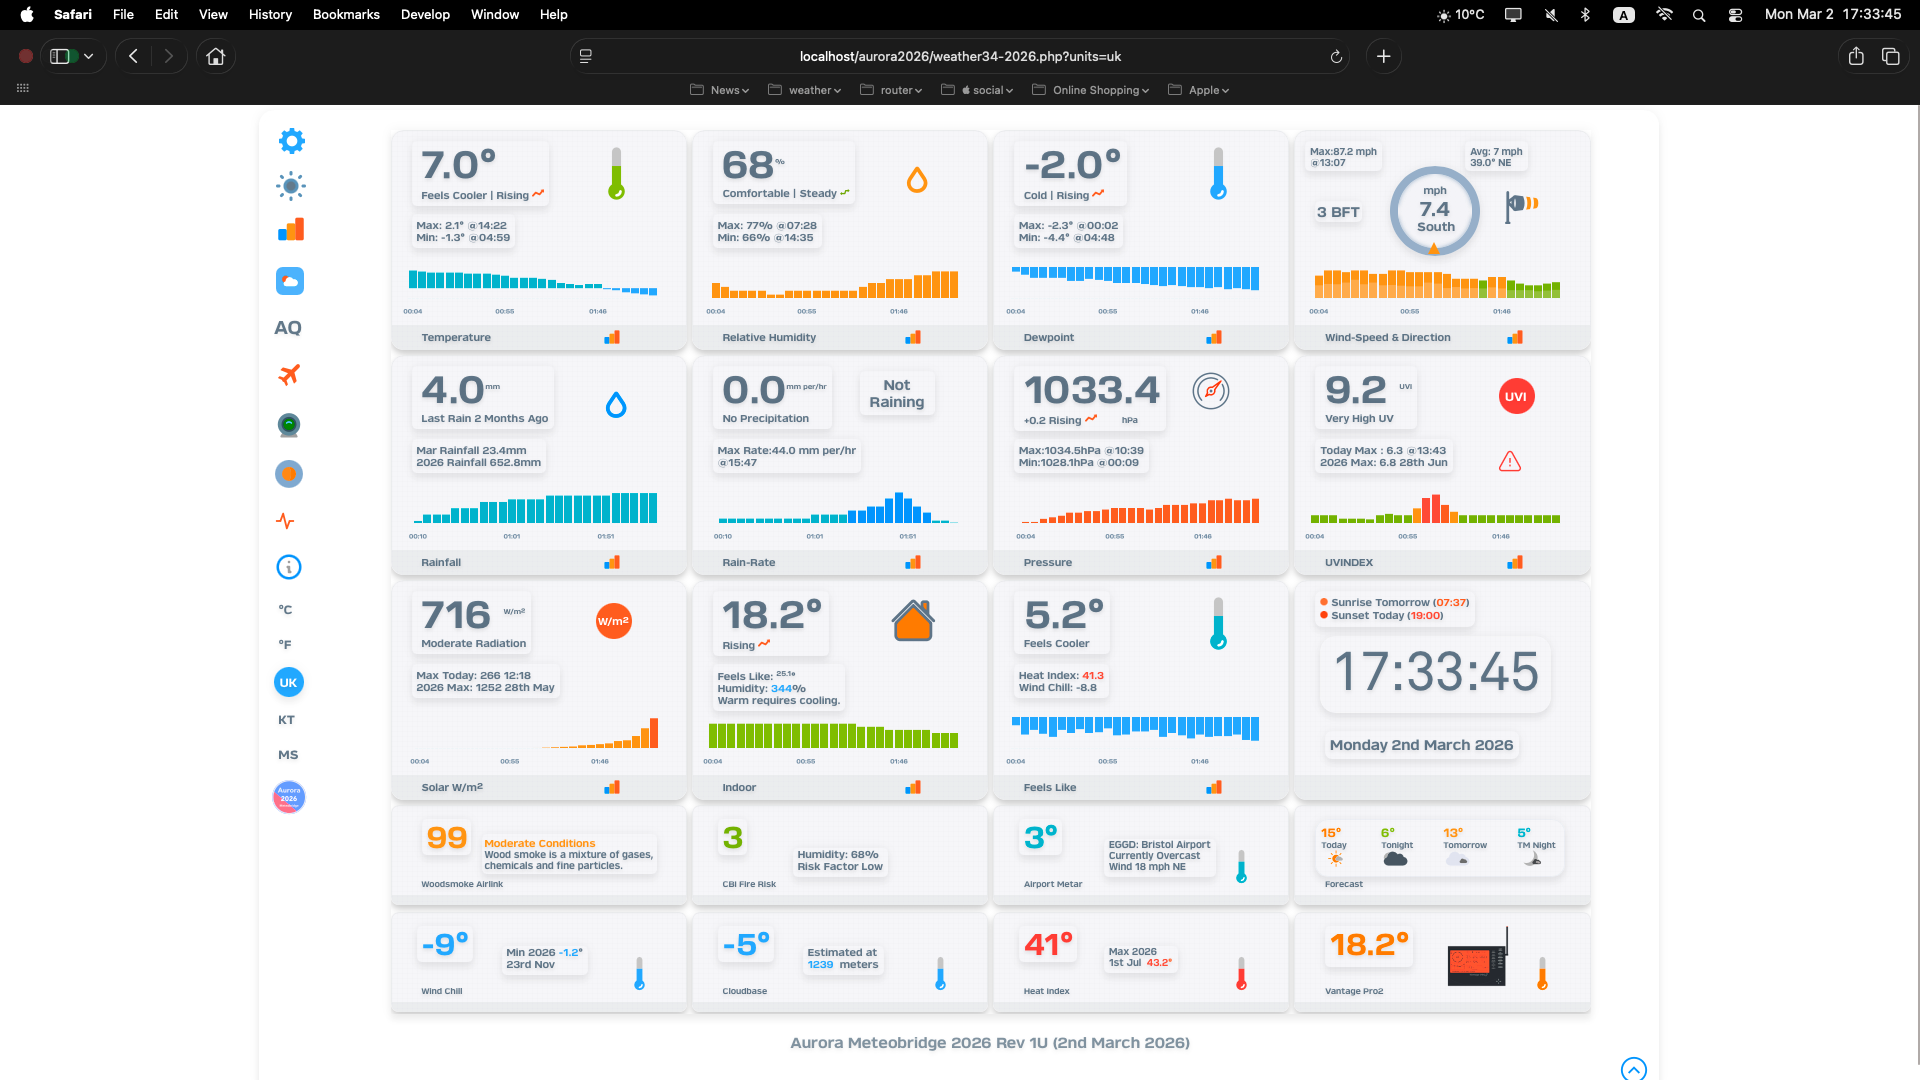Click the AQ air quality sidebar icon
Image resolution: width=1920 pixels, height=1080 pixels.
point(288,328)
